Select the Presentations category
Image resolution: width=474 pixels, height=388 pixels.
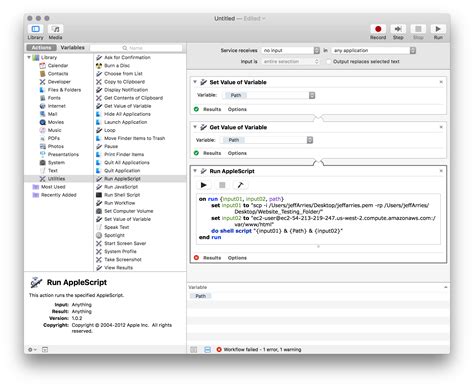tap(63, 154)
